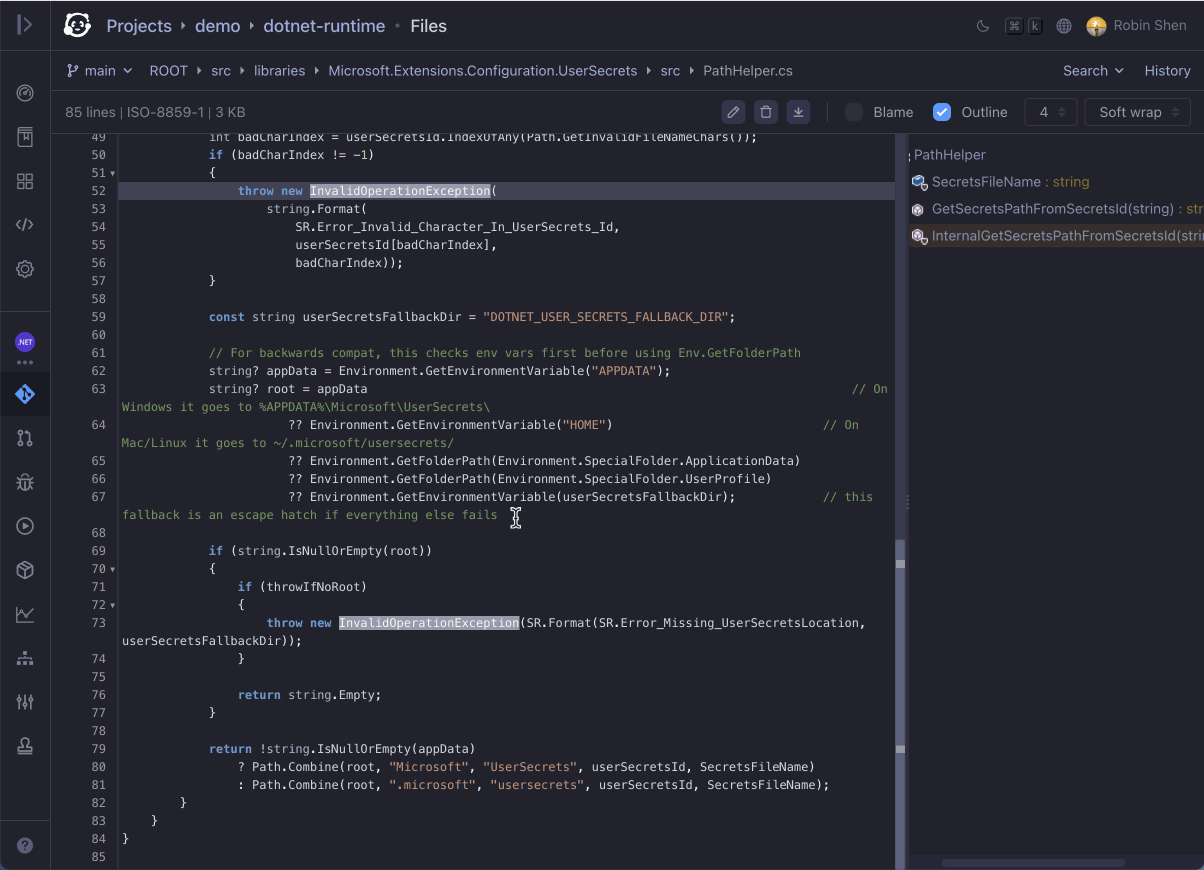Open the Soft wrap dropdown
This screenshot has width=1204, height=870.
click(x=1138, y=112)
